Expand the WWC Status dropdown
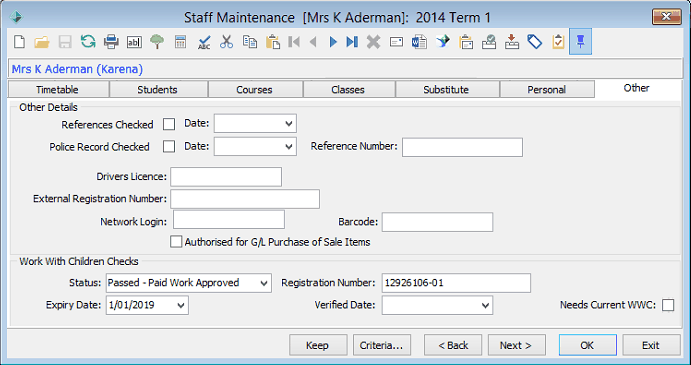691x365 pixels. click(264, 283)
